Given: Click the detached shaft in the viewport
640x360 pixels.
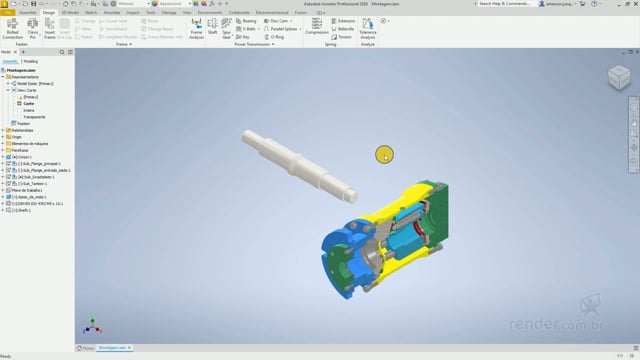Looking at the screenshot, I should [300, 166].
